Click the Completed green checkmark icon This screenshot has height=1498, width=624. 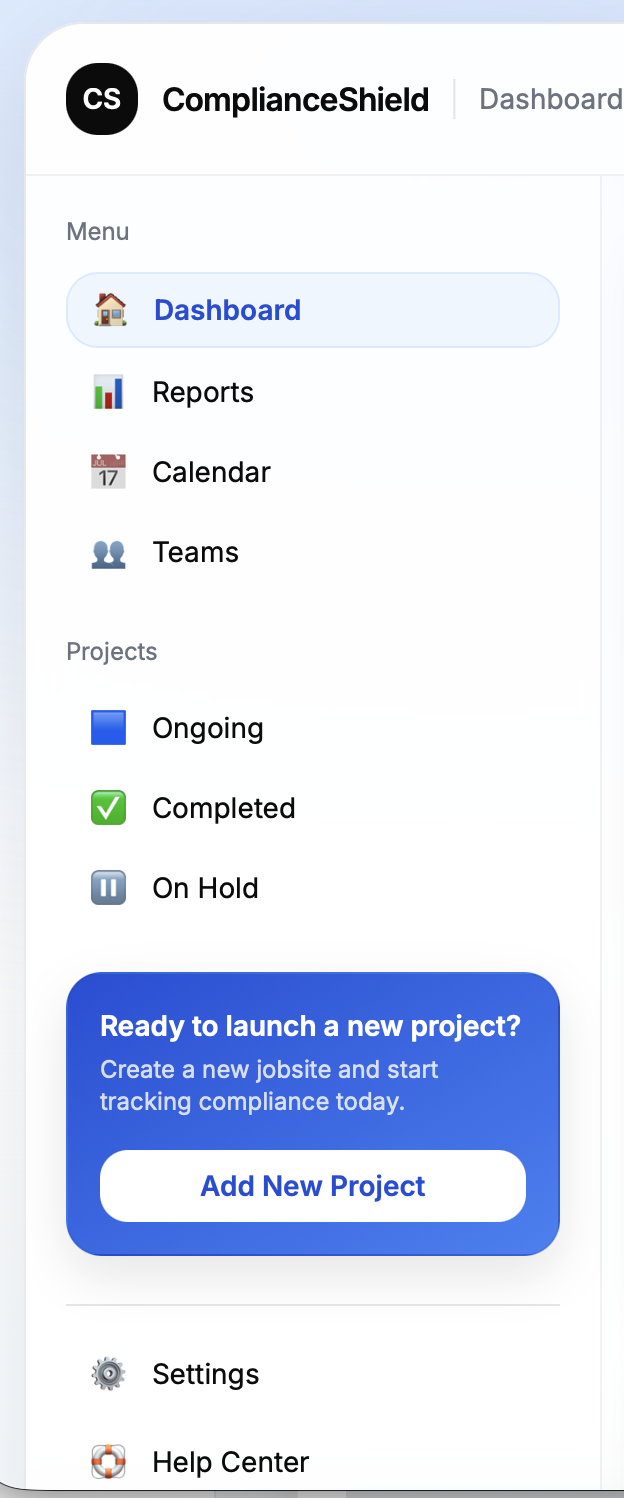coord(109,808)
